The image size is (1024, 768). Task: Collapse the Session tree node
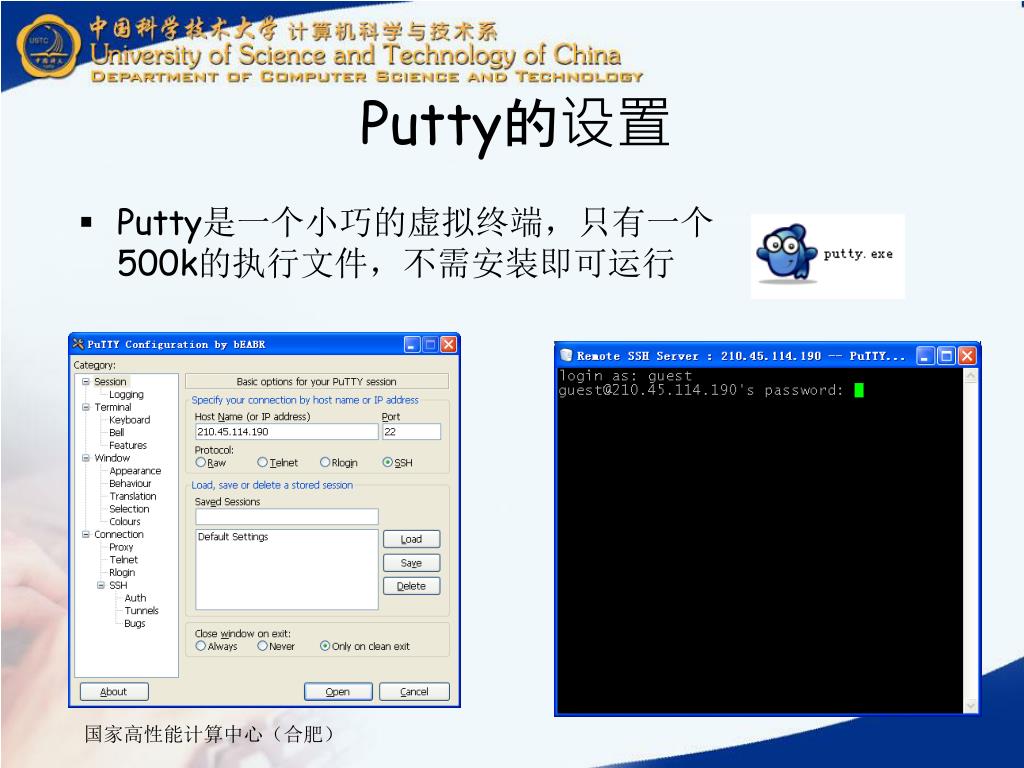pyautogui.click(x=86, y=381)
